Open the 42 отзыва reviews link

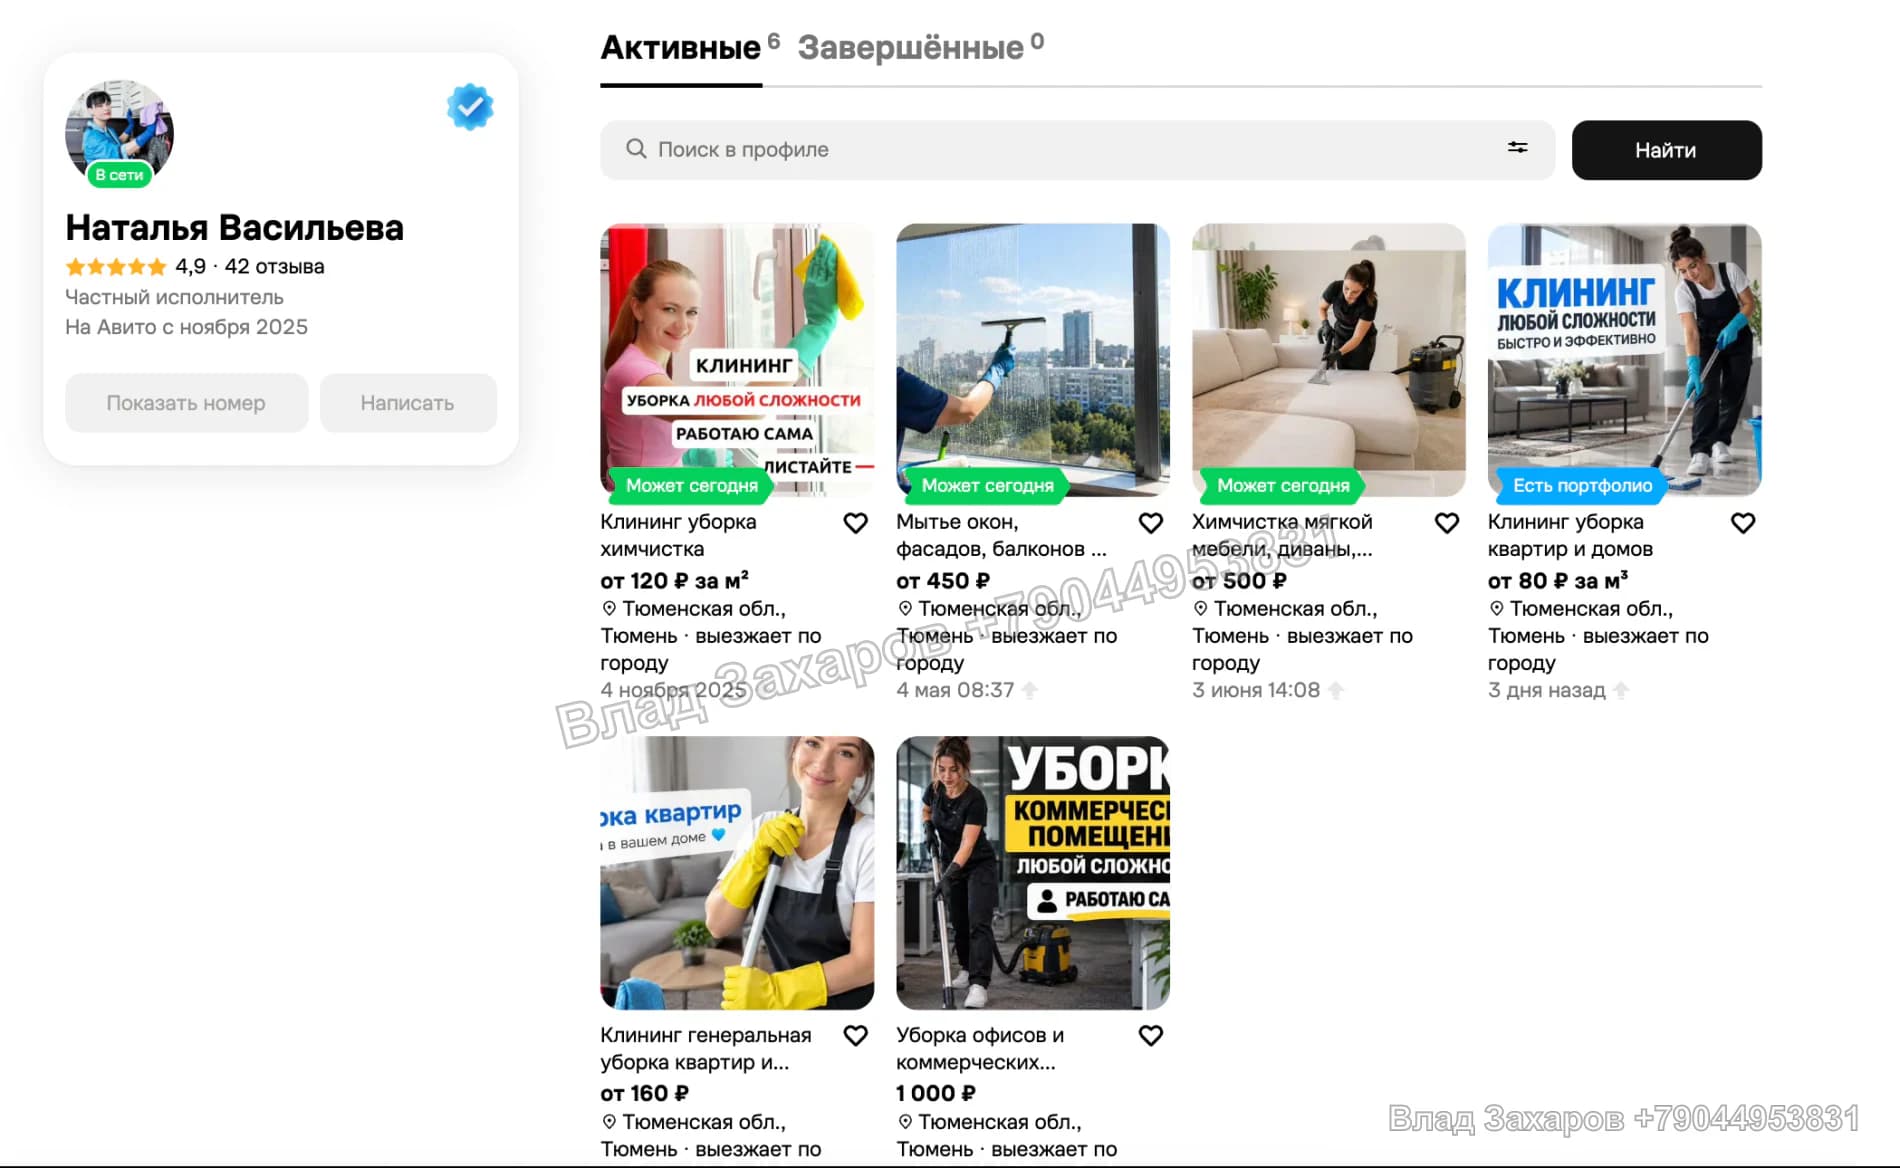pos(274,267)
